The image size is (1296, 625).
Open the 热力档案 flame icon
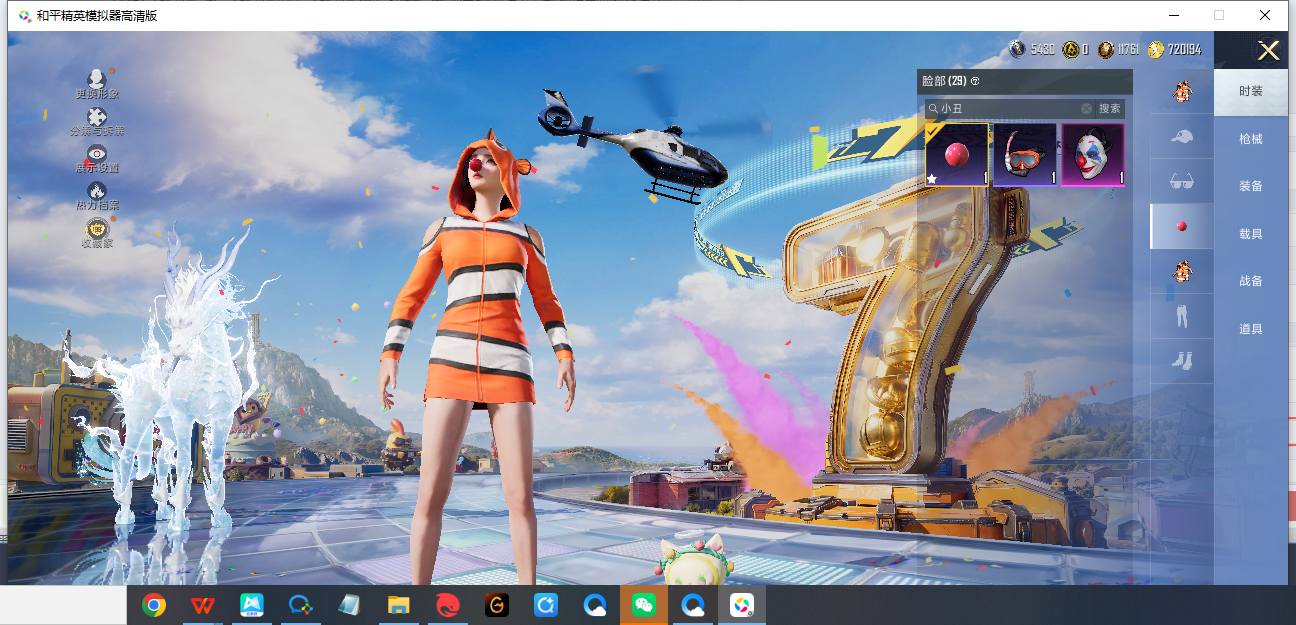click(97, 190)
